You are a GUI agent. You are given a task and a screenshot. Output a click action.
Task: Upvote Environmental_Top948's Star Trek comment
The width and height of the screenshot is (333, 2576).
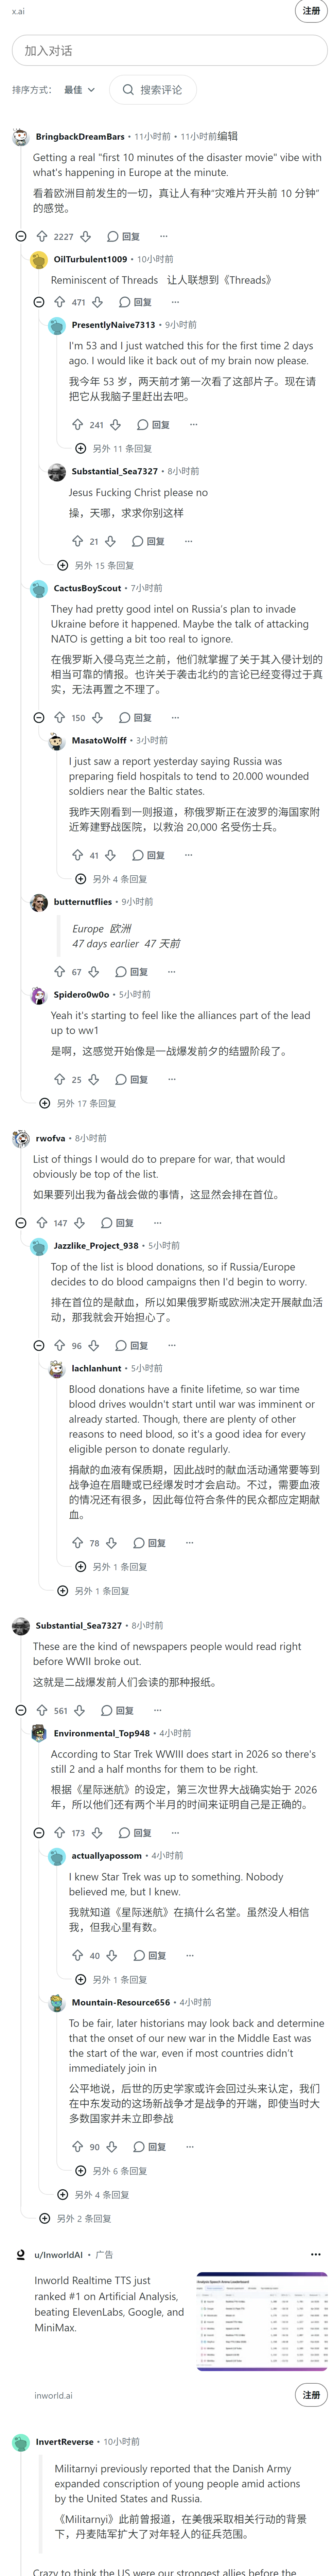click(x=60, y=1833)
